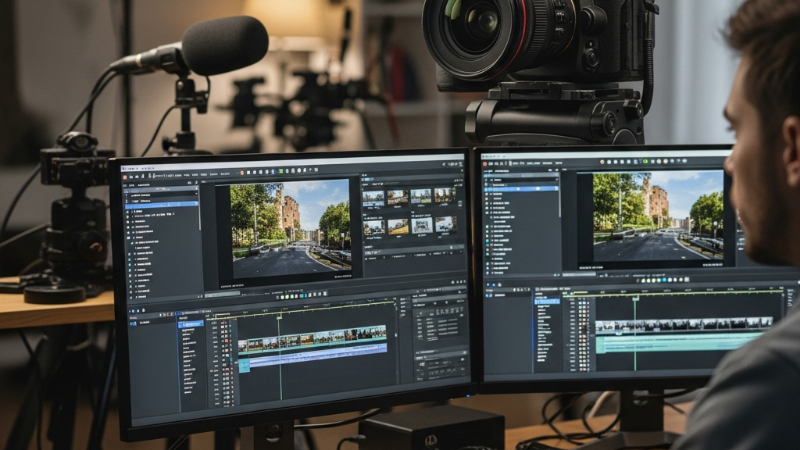Select the highlighted item in left monitor's project tree

[160, 204]
